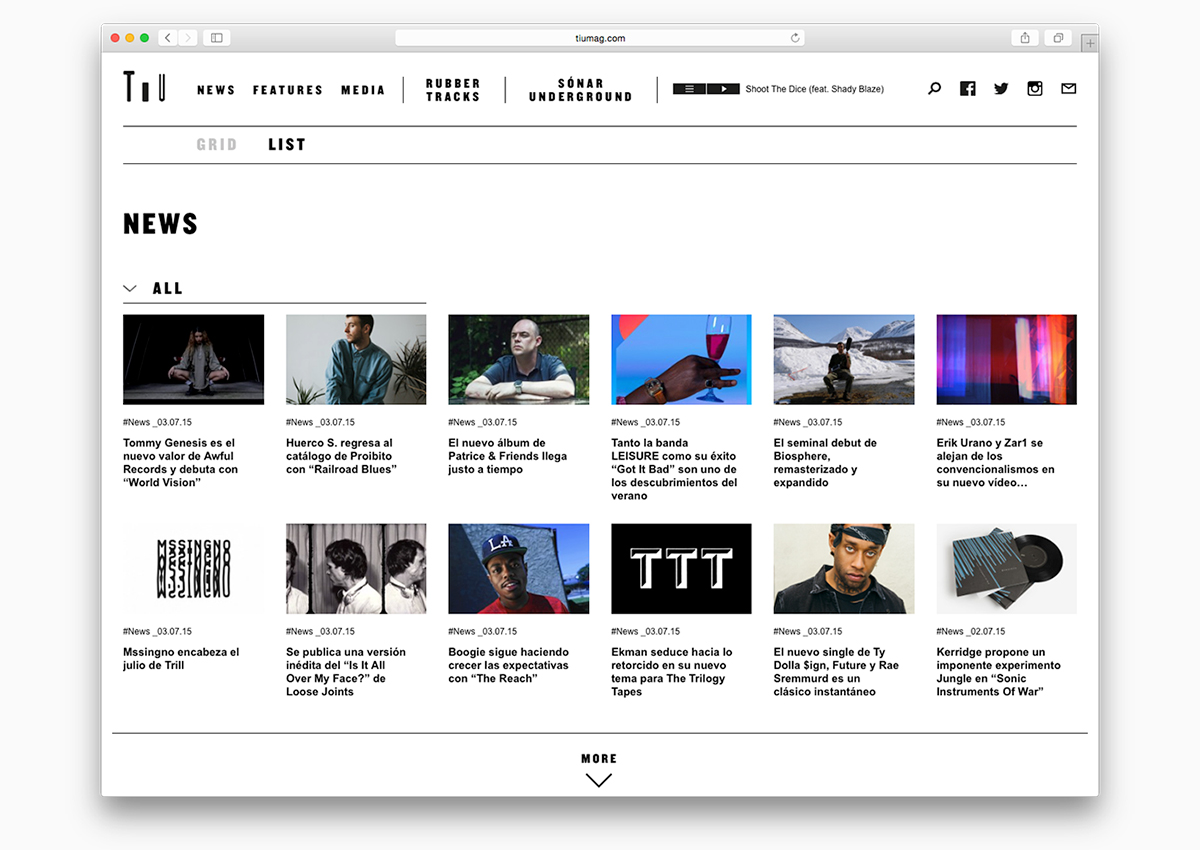Open the Tommy Genesis article headline
This screenshot has height=850, width=1200.
[180, 462]
